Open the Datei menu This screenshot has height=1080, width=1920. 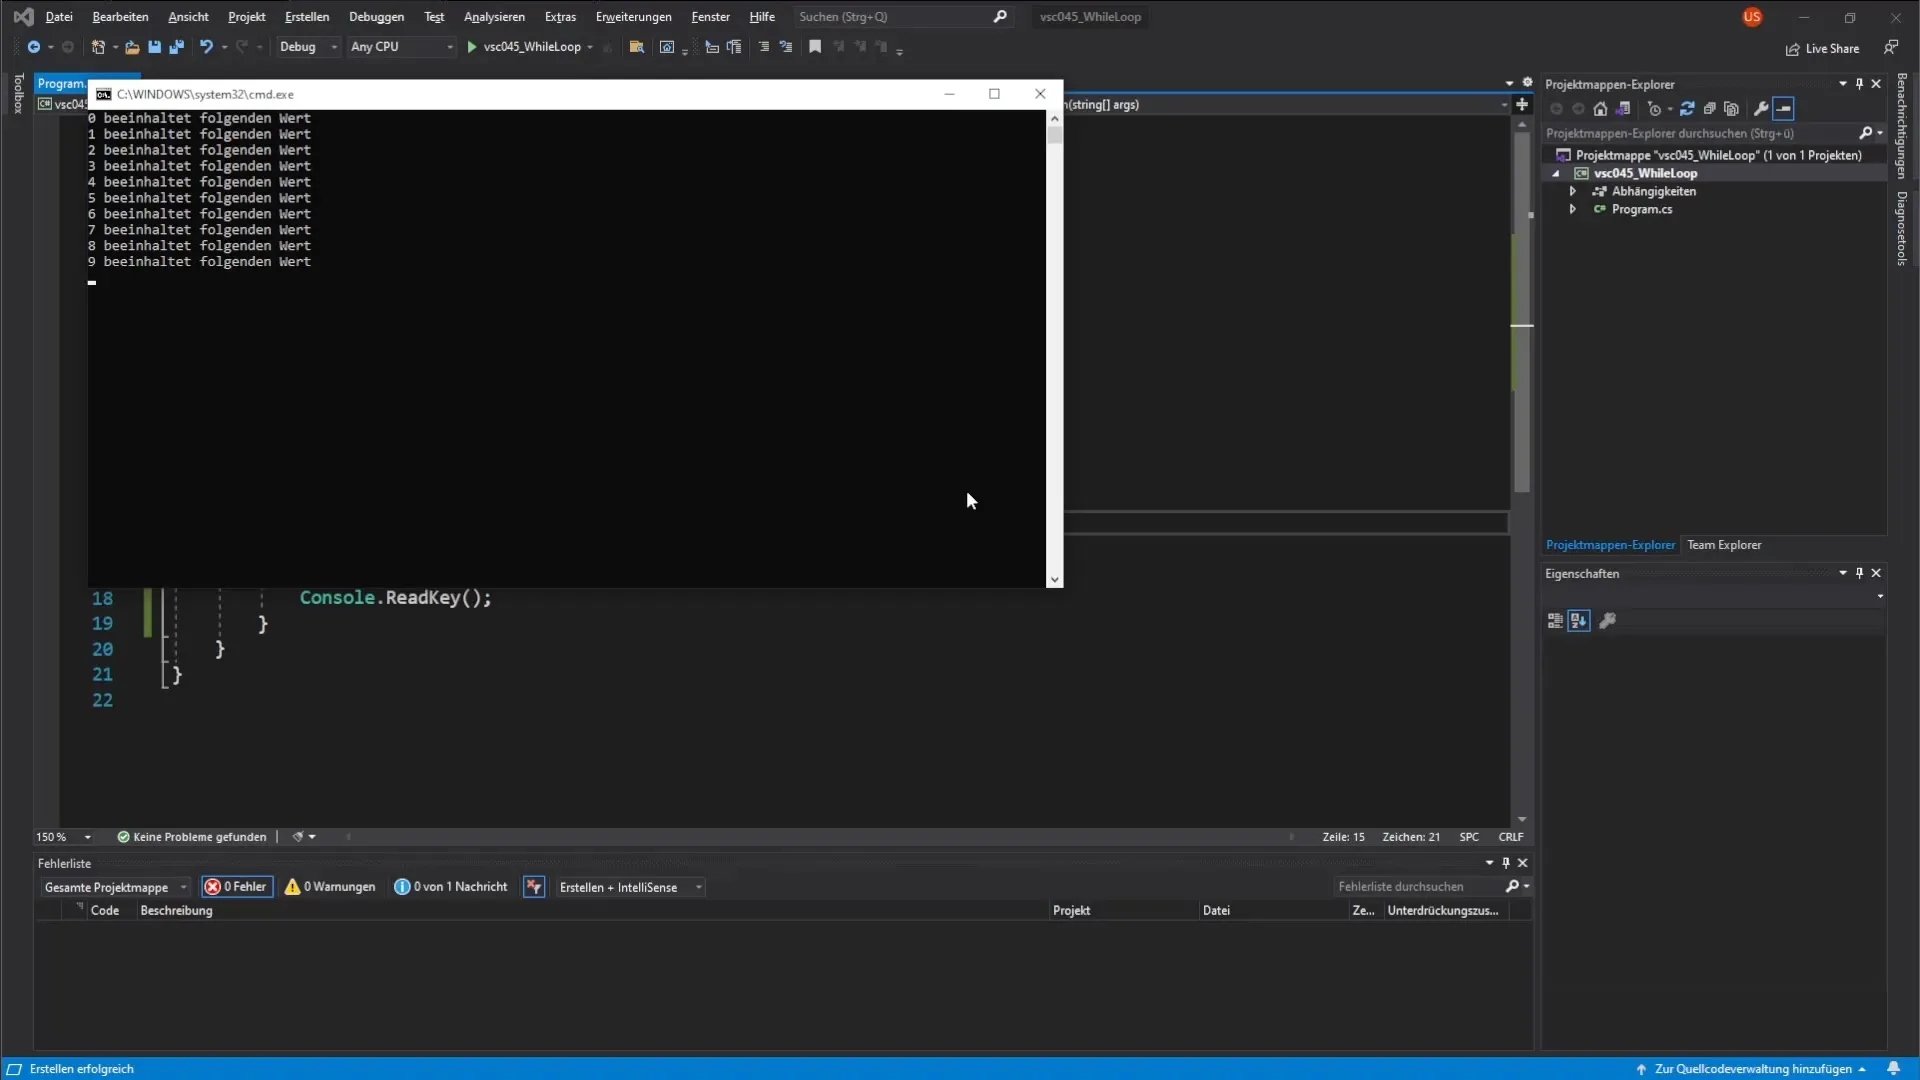(x=59, y=17)
